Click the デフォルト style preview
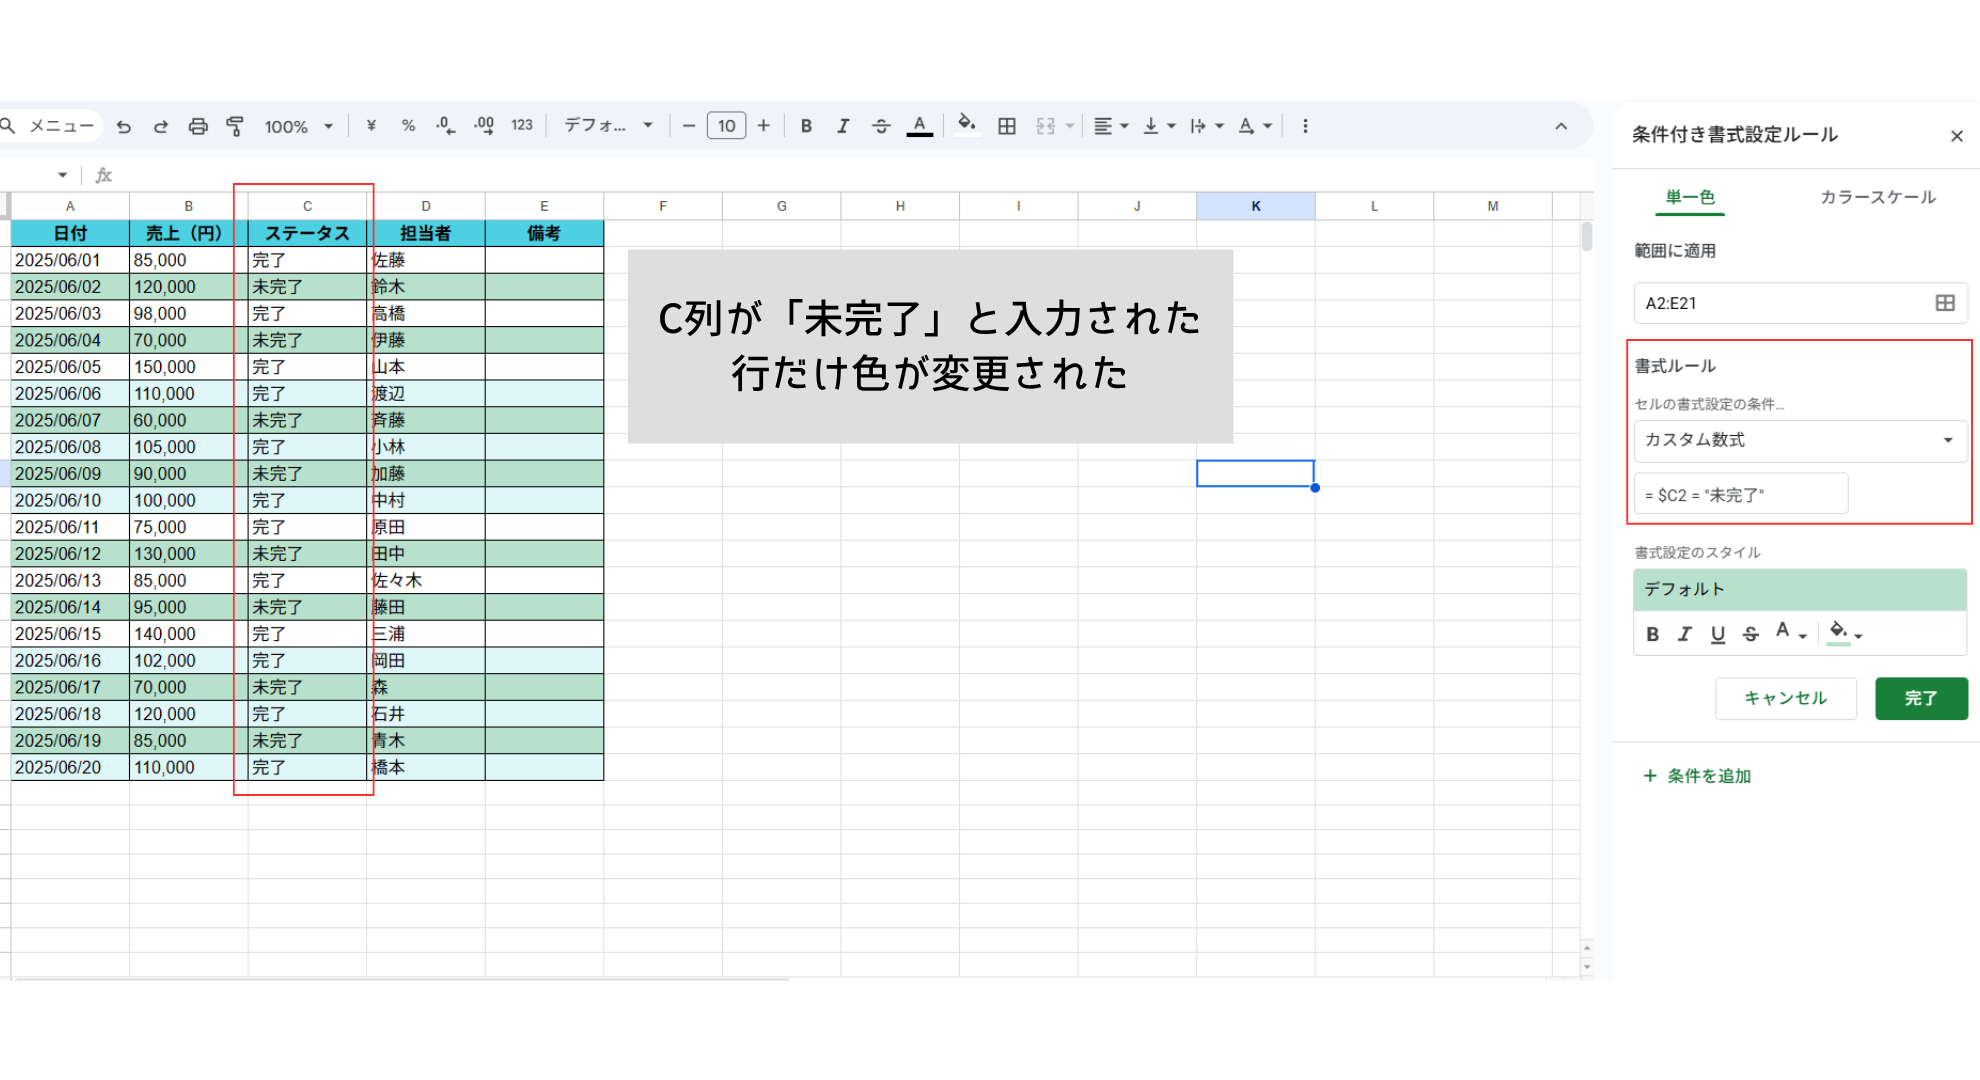The width and height of the screenshot is (1980, 1080). [x=1800, y=589]
